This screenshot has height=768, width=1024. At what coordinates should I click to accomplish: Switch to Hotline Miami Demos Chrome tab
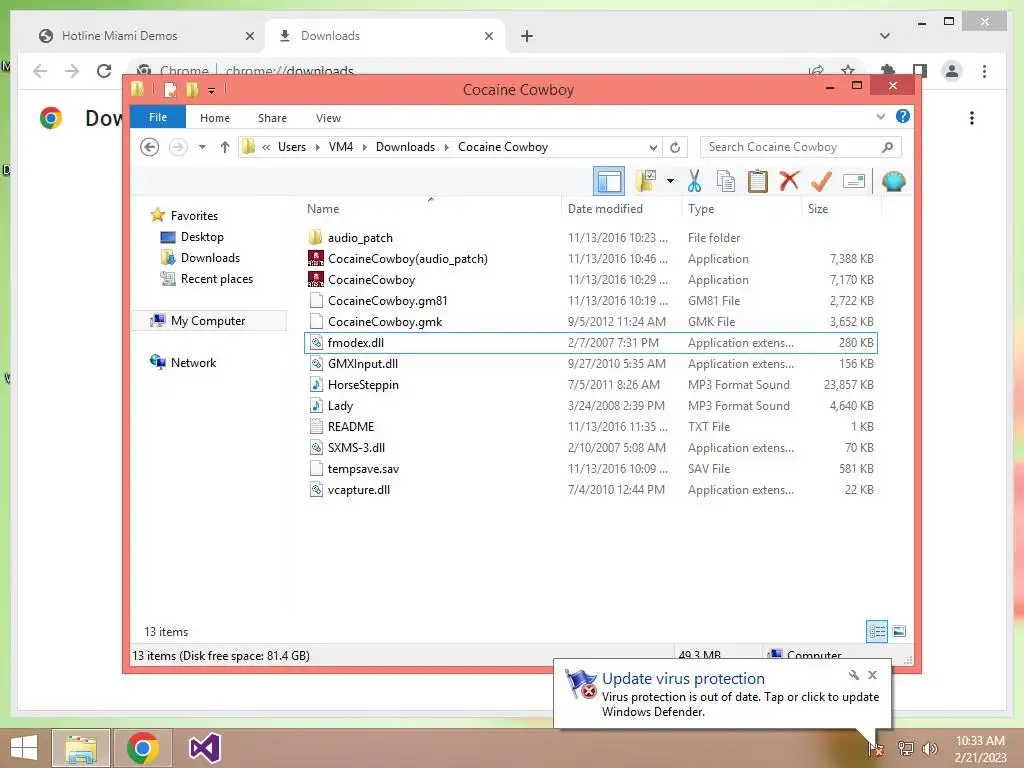(x=120, y=36)
